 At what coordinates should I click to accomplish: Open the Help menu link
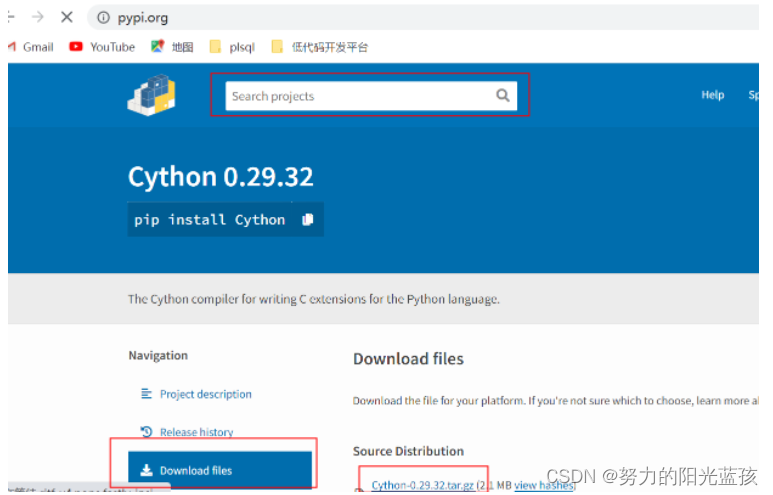click(713, 95)
